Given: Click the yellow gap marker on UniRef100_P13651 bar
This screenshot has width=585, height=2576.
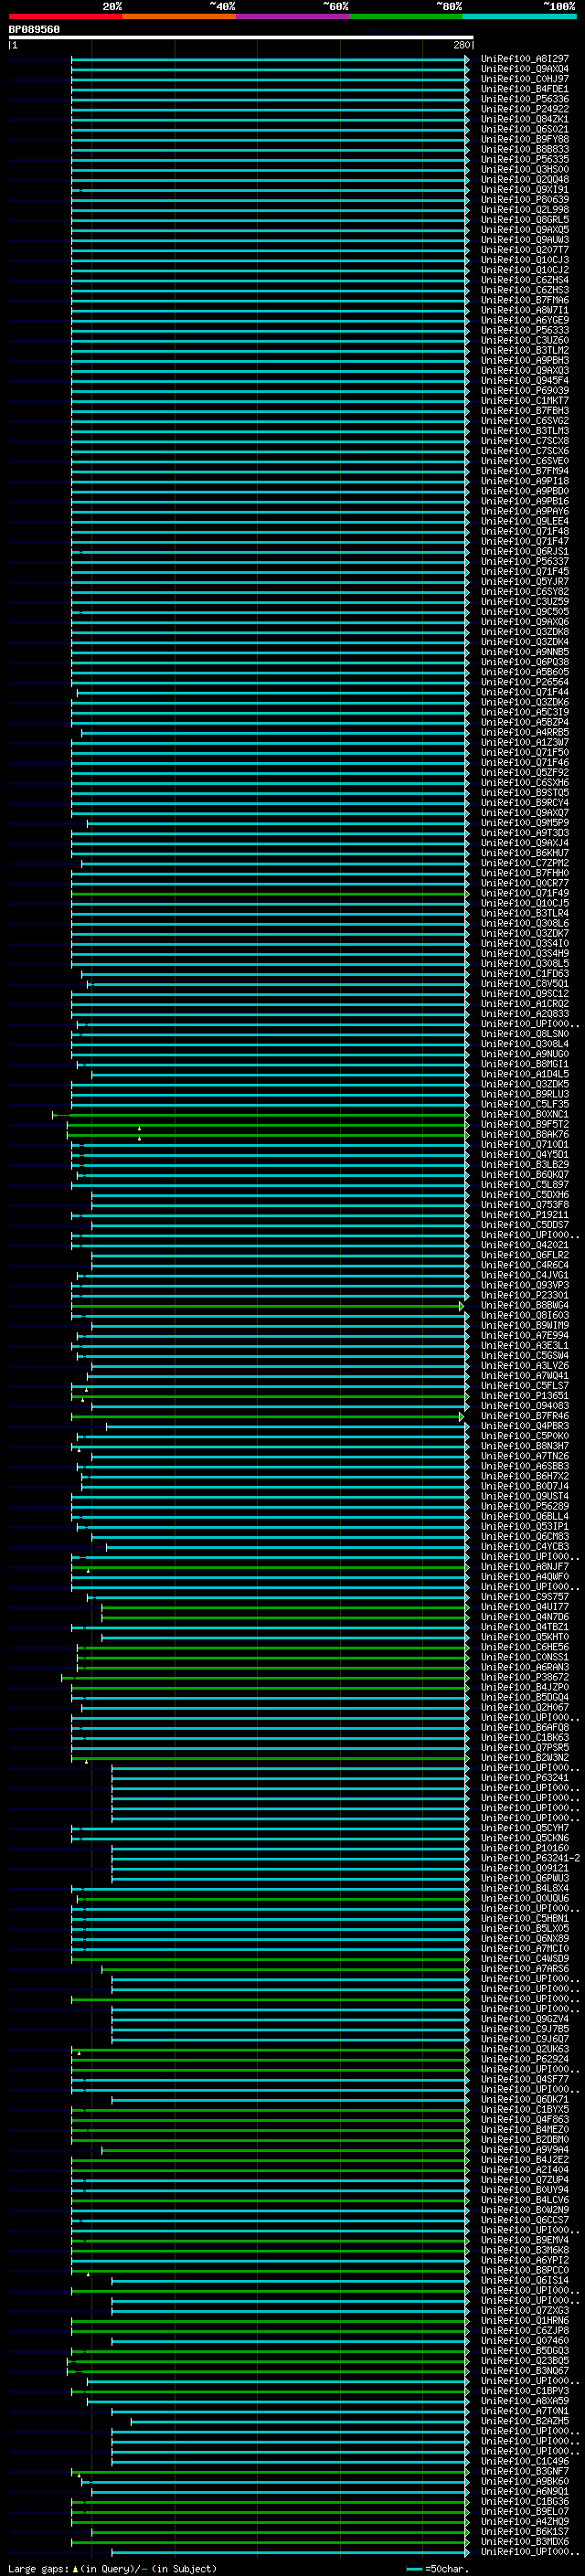Looking at the screenshot, I should (82, 1399).
